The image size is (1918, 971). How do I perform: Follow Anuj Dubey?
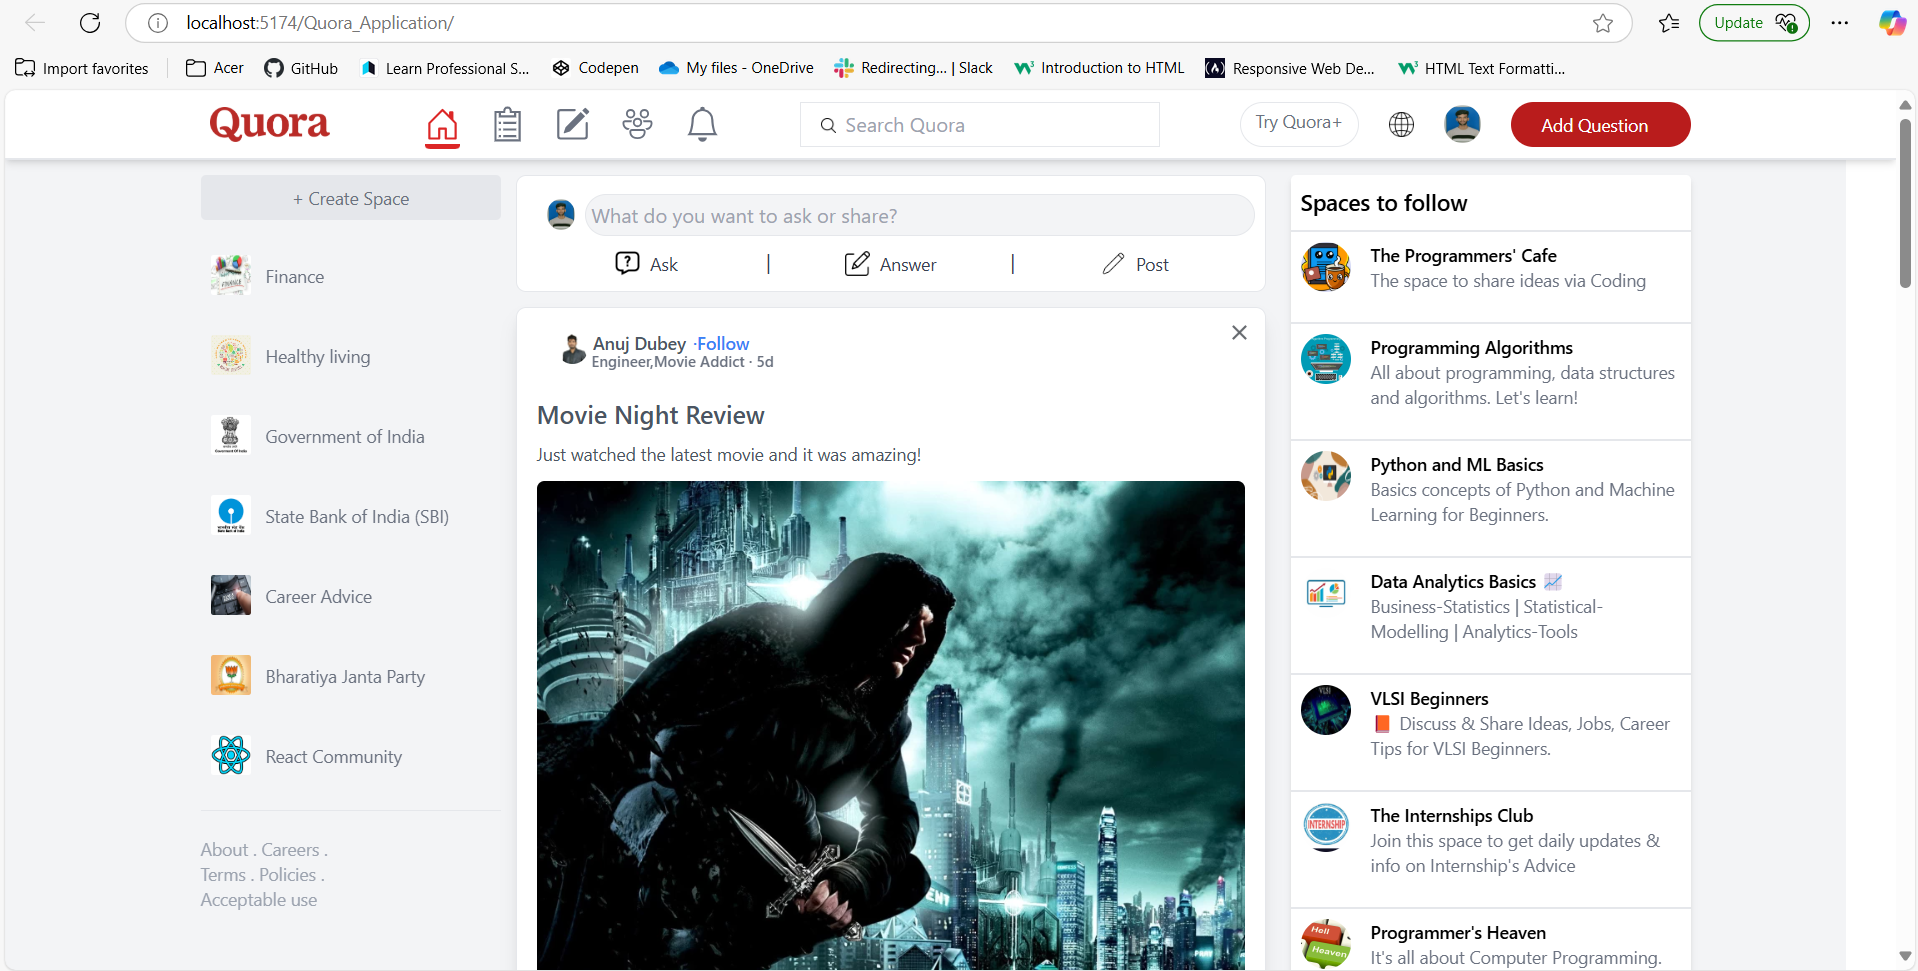click(723, 343)
